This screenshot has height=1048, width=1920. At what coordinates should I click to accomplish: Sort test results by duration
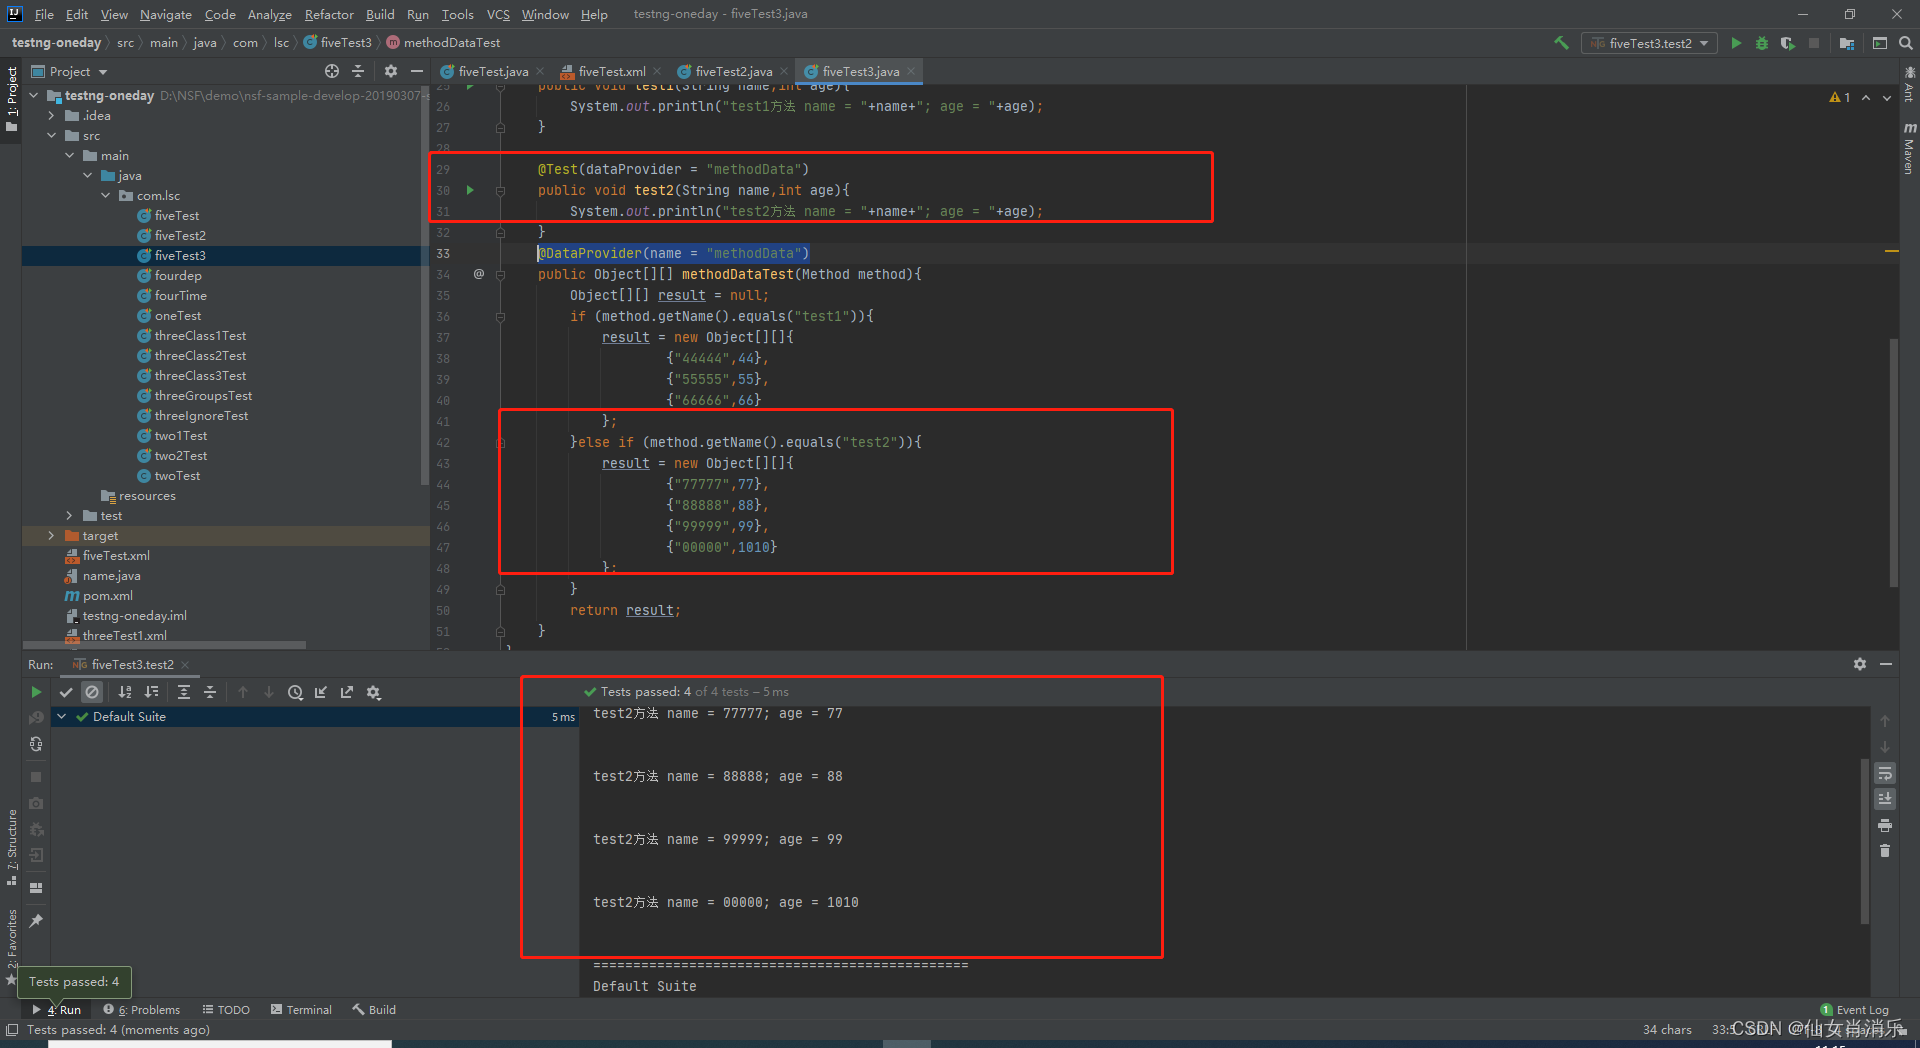pos(151,692)
